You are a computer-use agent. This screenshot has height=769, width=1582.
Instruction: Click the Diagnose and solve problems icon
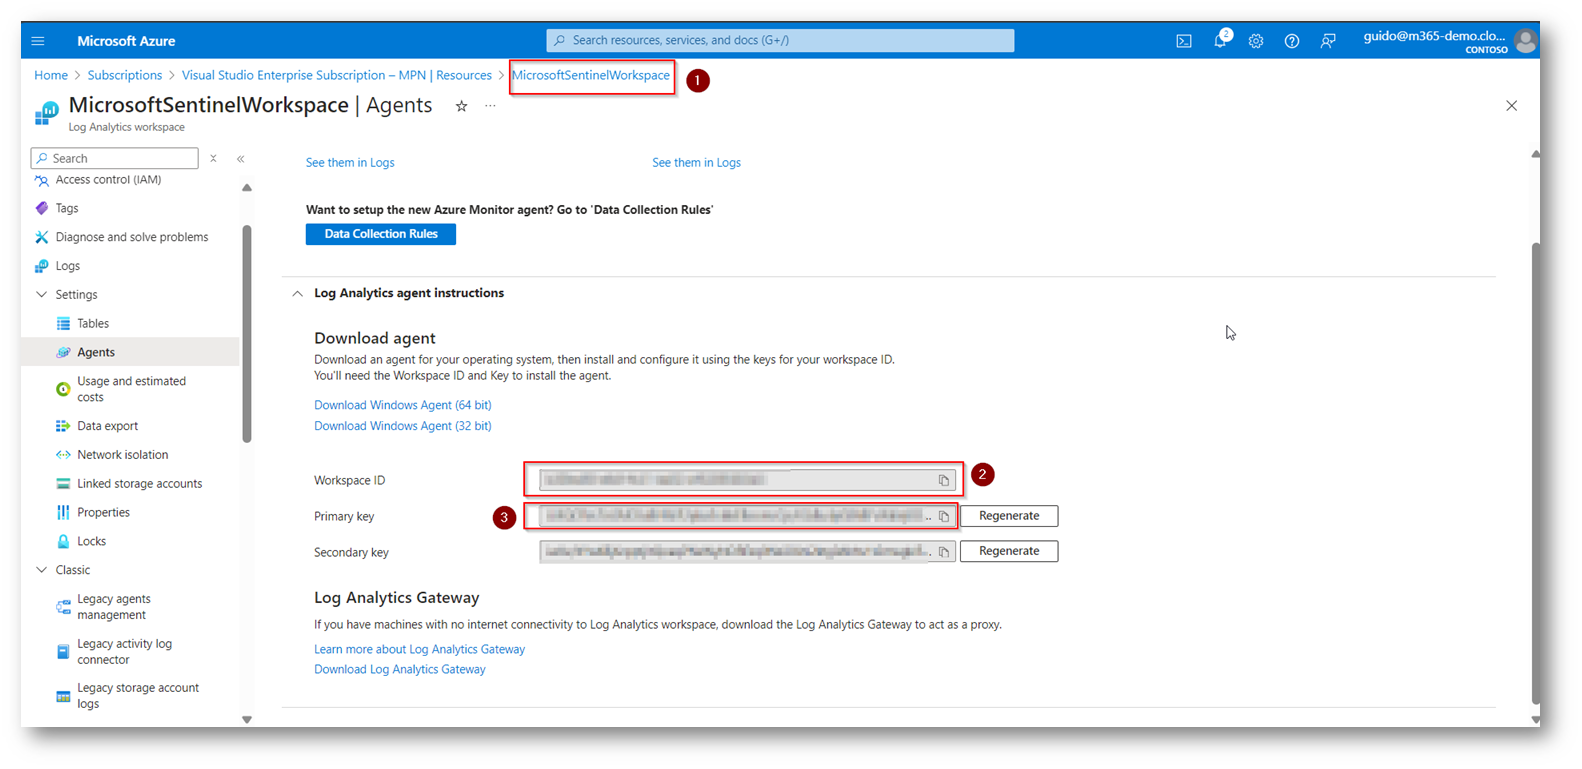click(41, 237)
